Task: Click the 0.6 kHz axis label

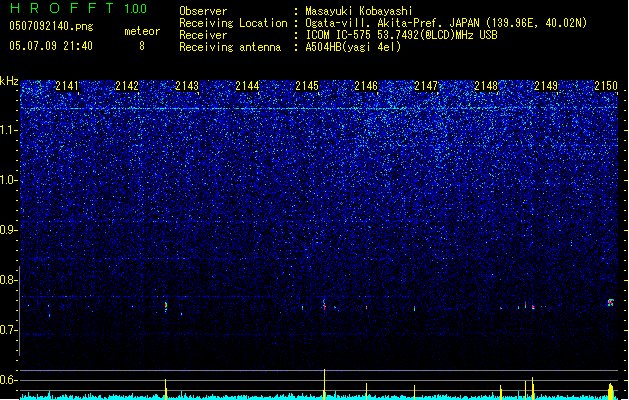Action: pos(9,380)
